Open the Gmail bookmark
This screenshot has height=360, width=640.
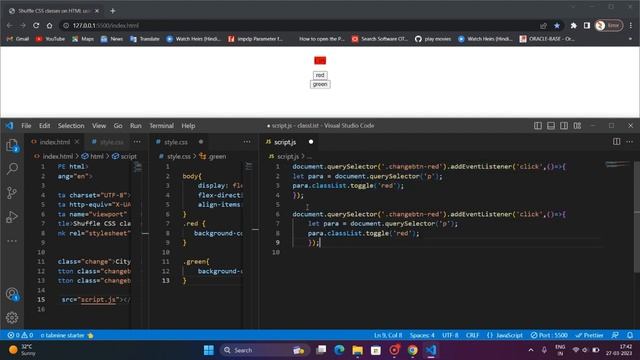[x=18, y=39]
